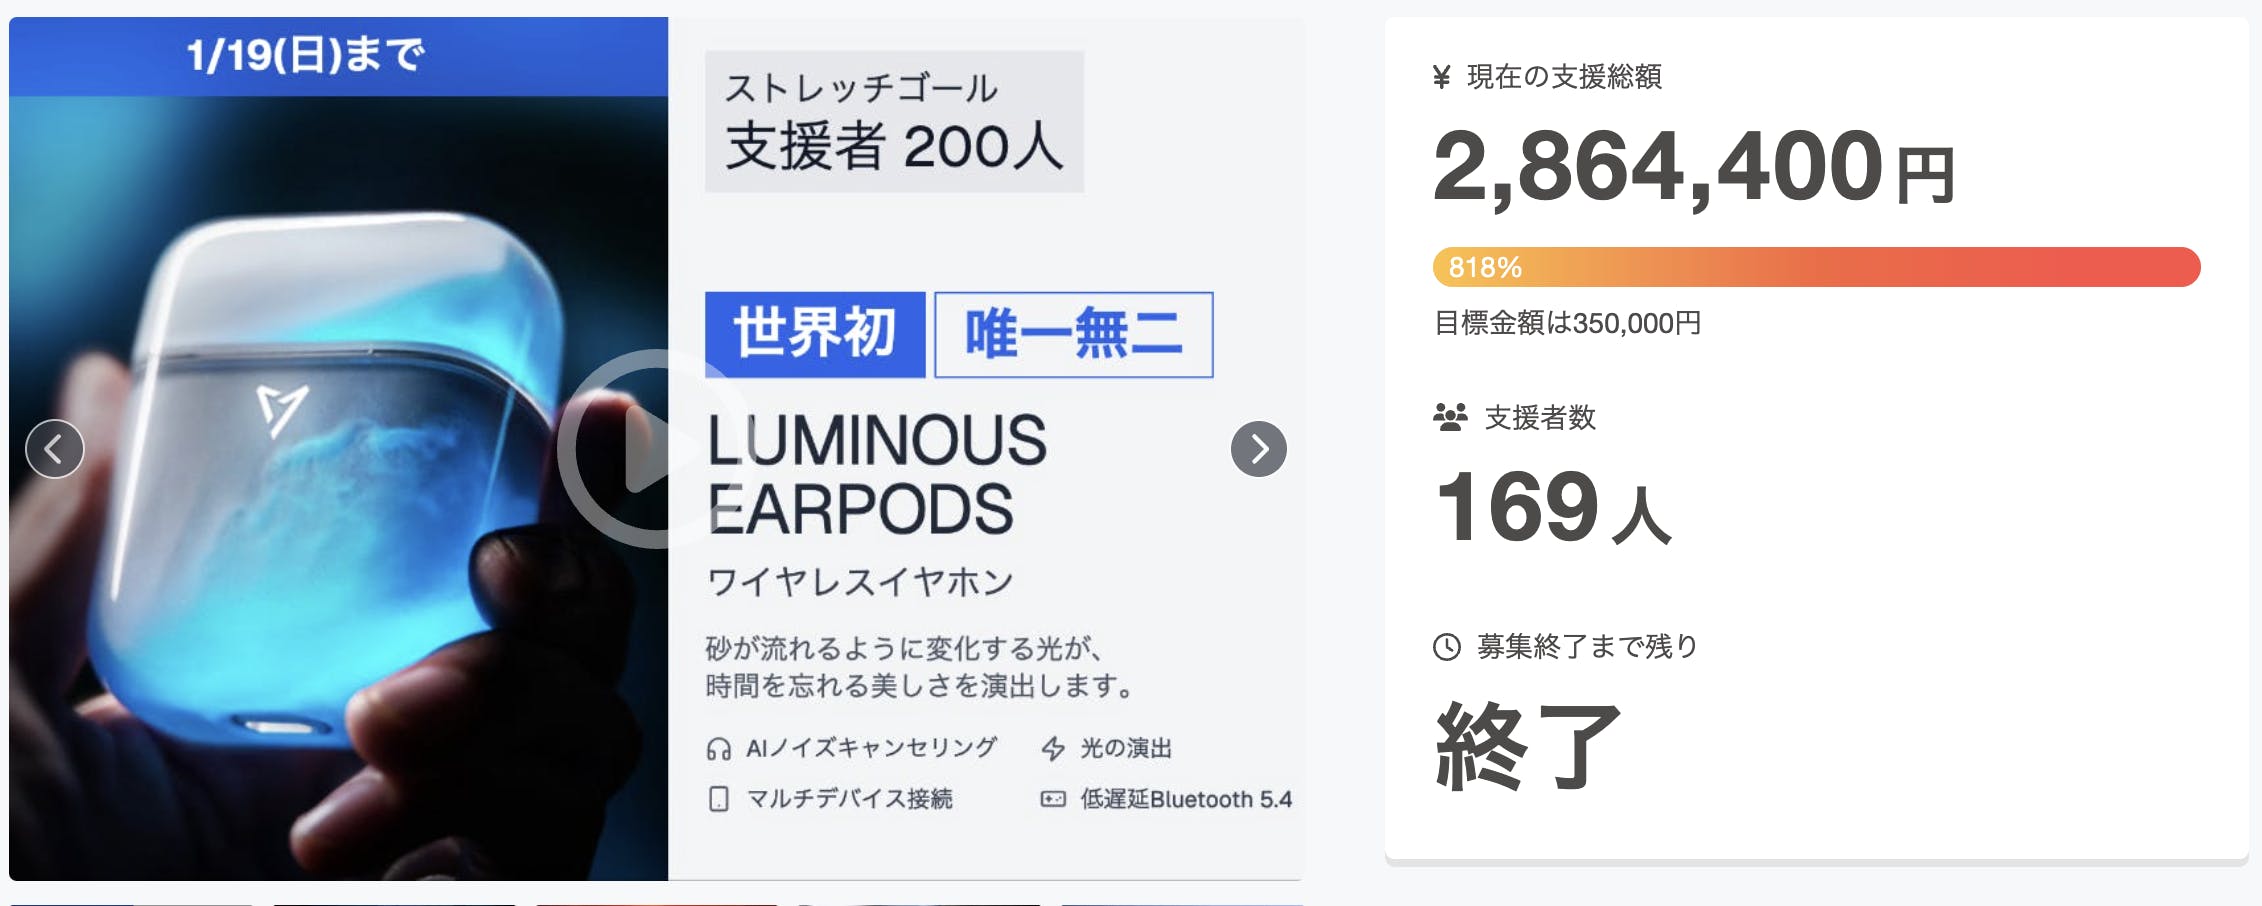Click the 目標金額は350,000円 text

coord(1567,323)
